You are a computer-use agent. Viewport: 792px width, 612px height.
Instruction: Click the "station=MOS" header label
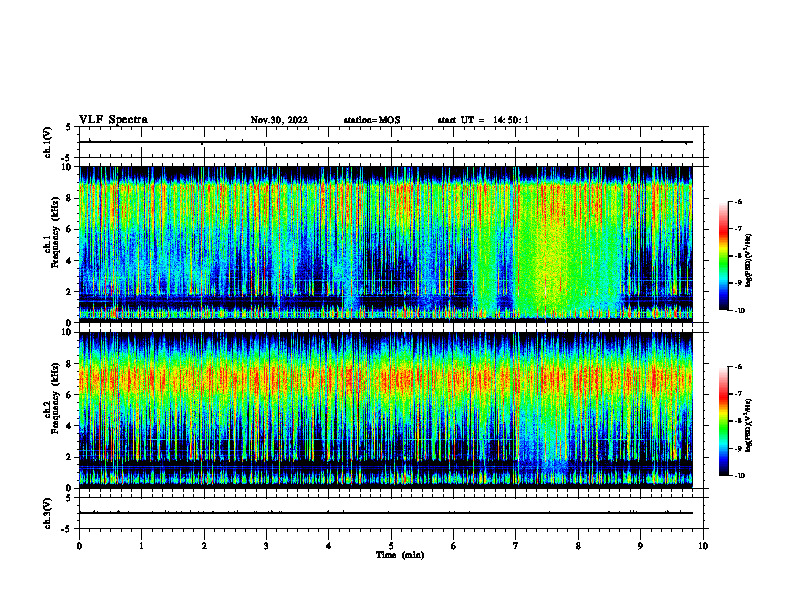pos(372,120)
